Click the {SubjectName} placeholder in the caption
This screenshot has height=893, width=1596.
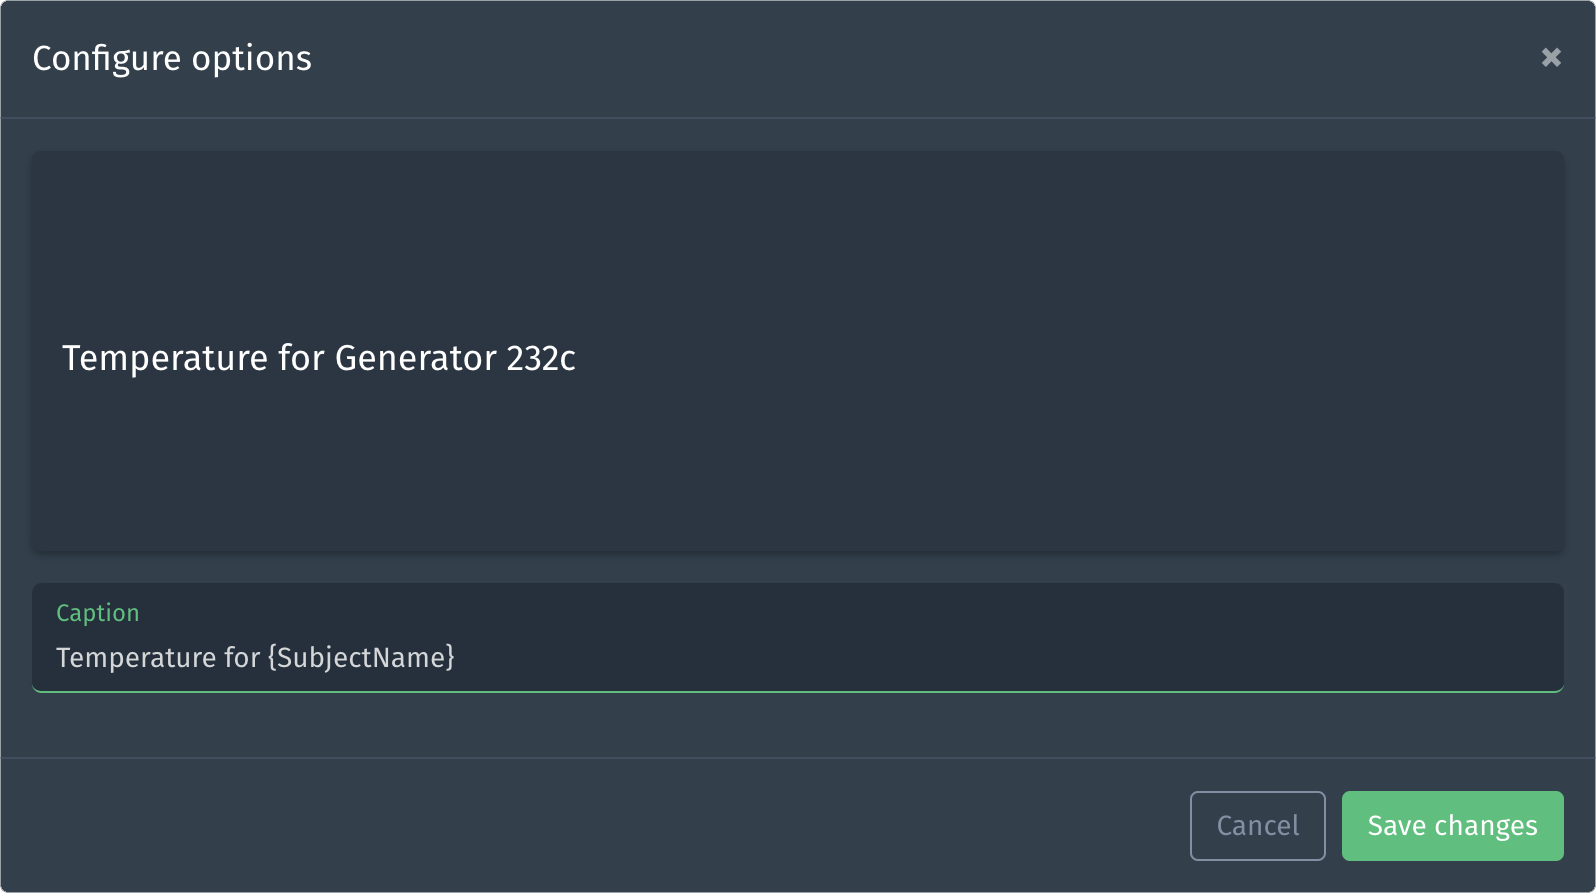click(361, 657)
